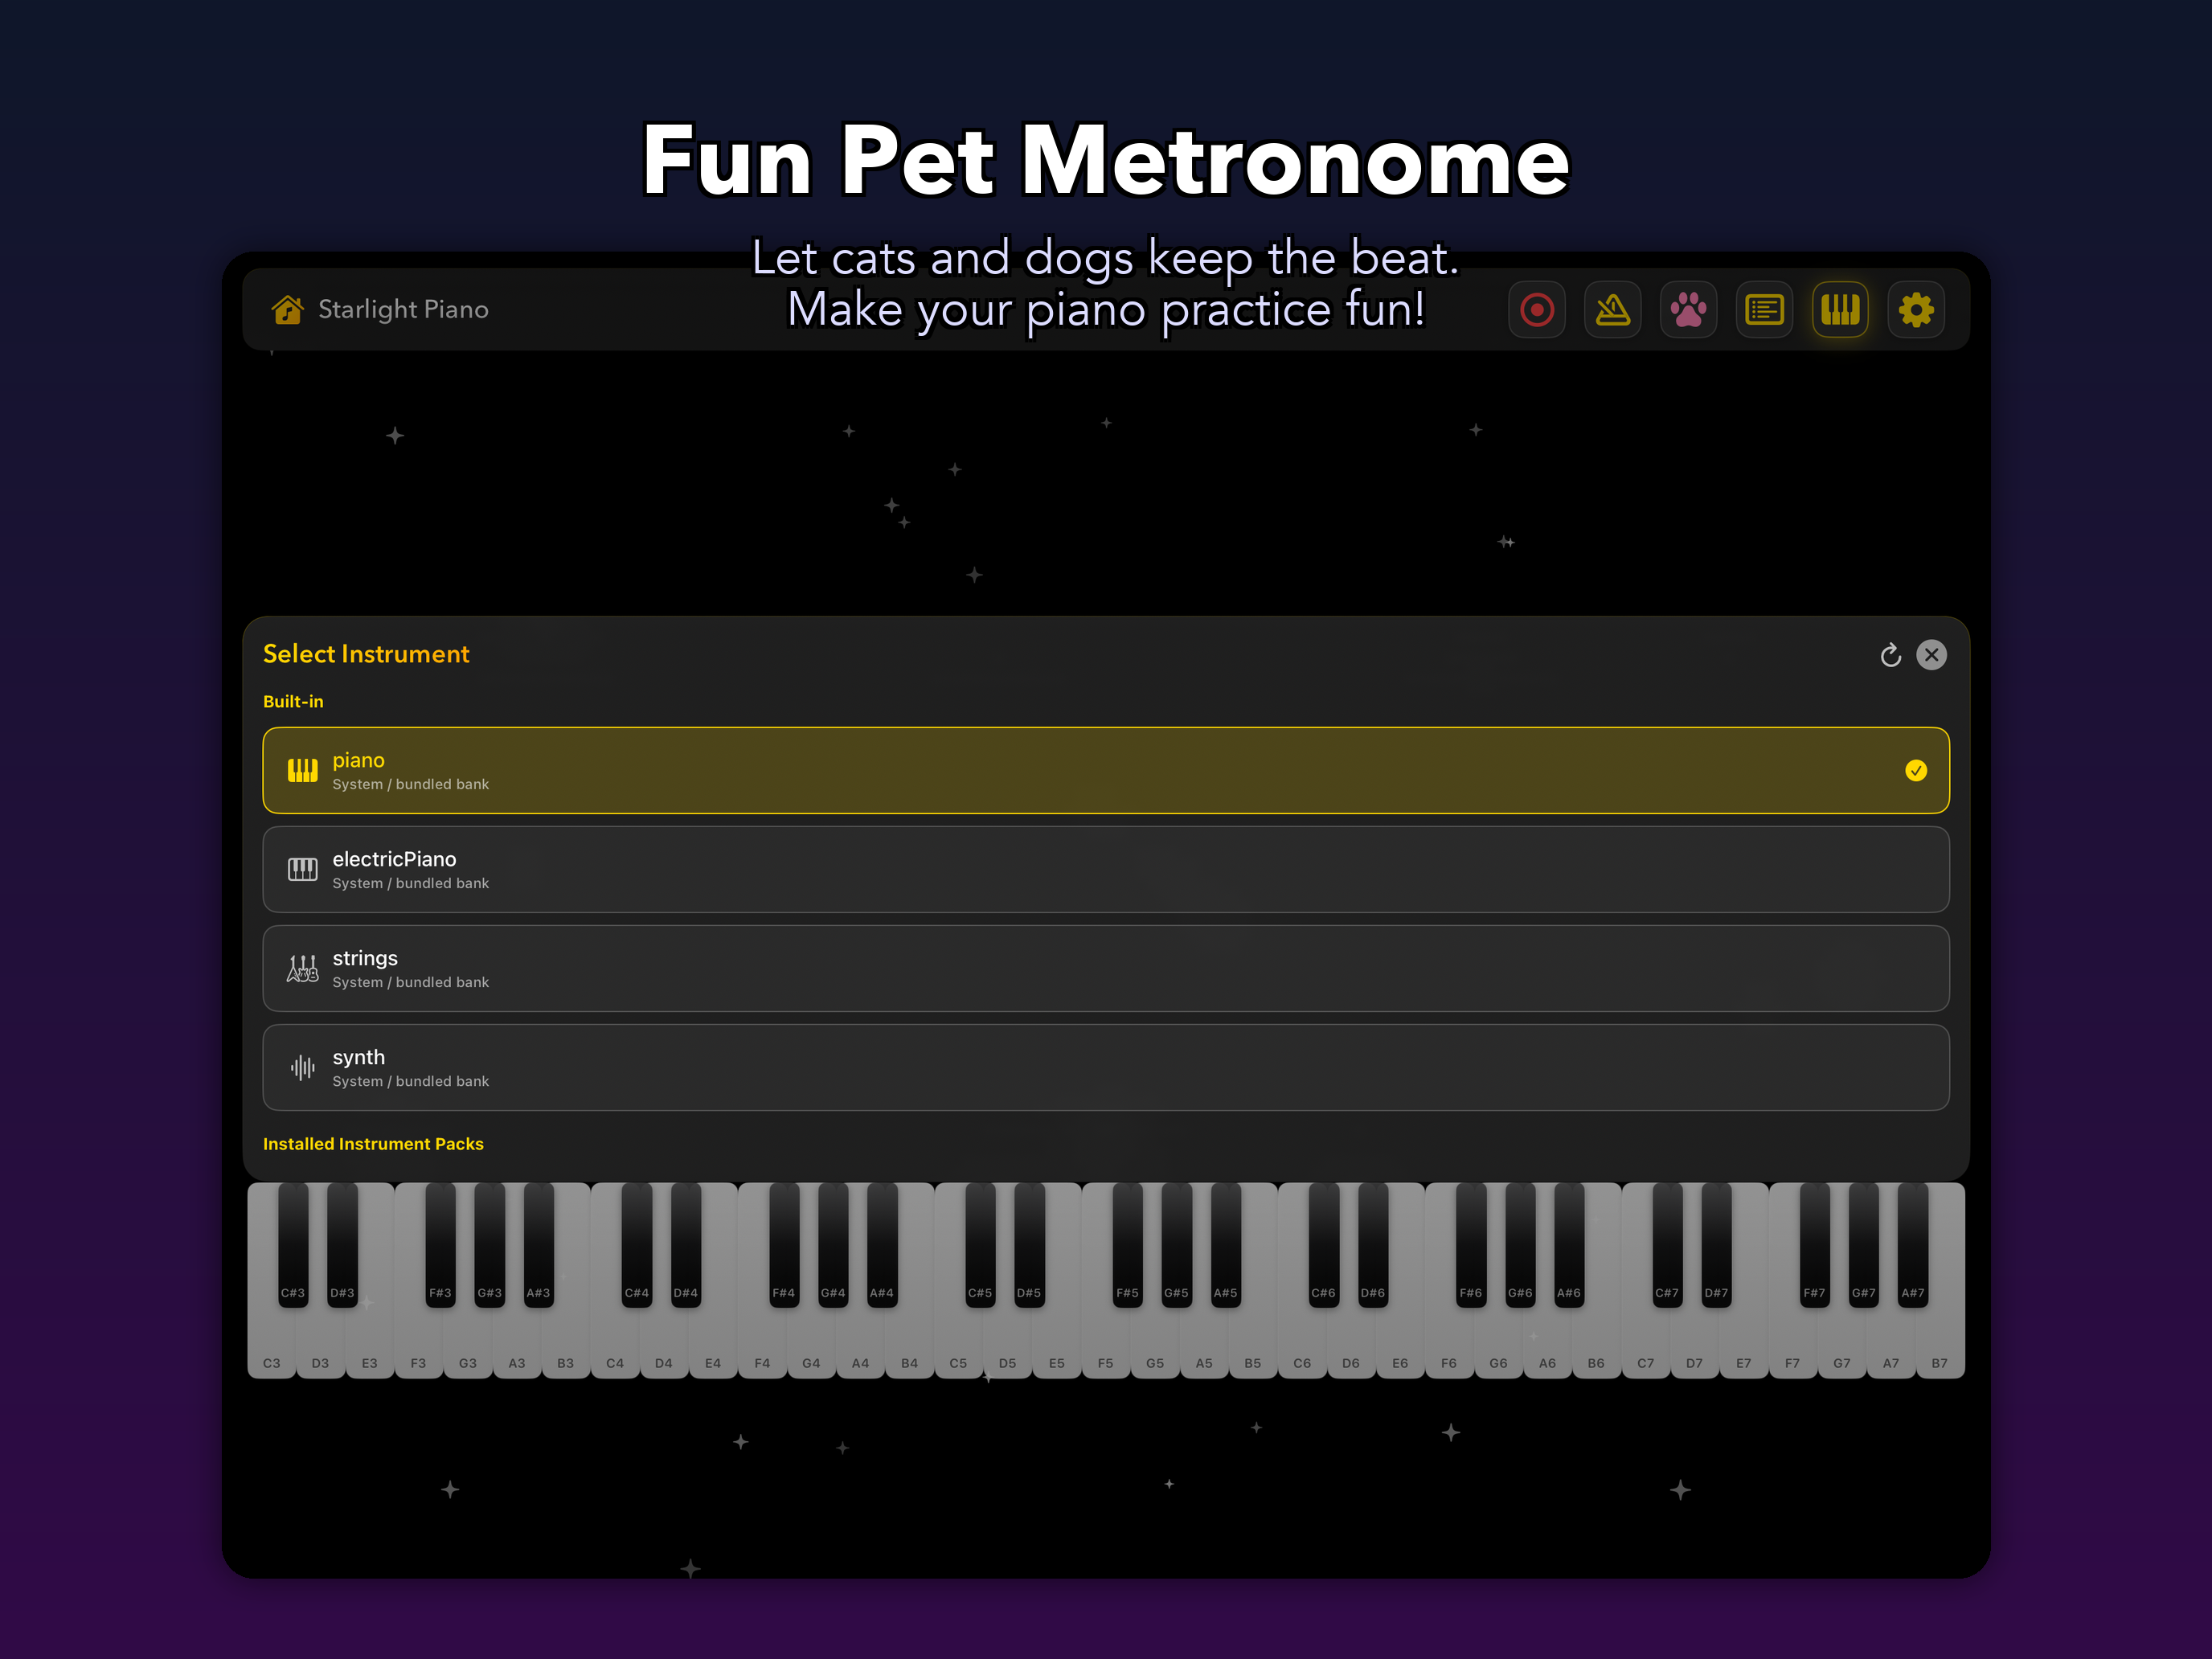
Task: Play the B7 white key
Action: (1940, 1345)
